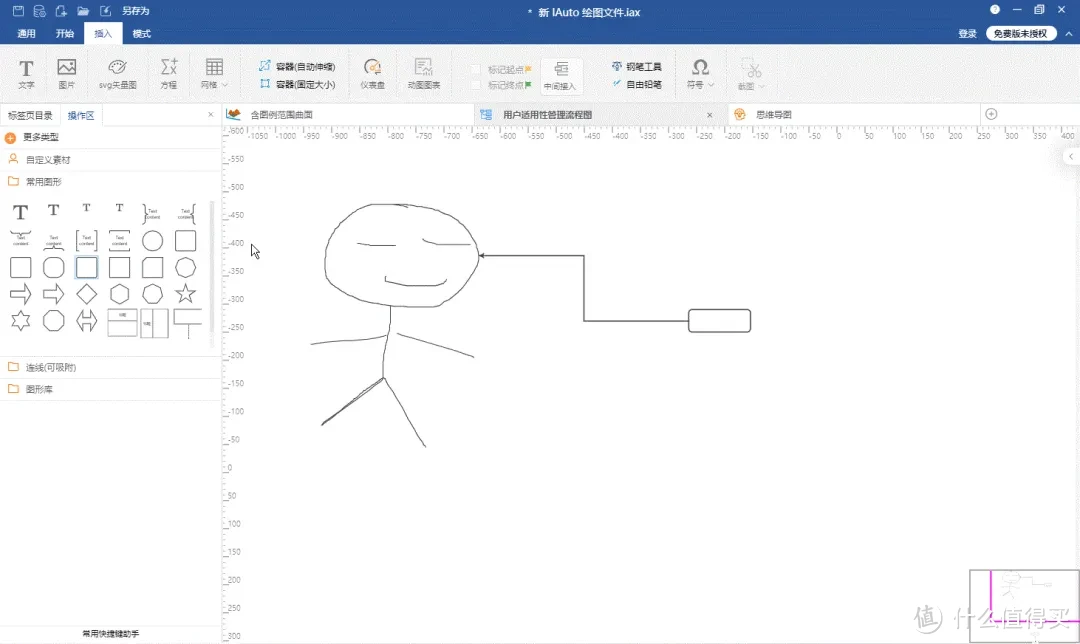Select the rounded rectangle on canvas
Viewport: 1080px width, 644px height.
[719, 321]
